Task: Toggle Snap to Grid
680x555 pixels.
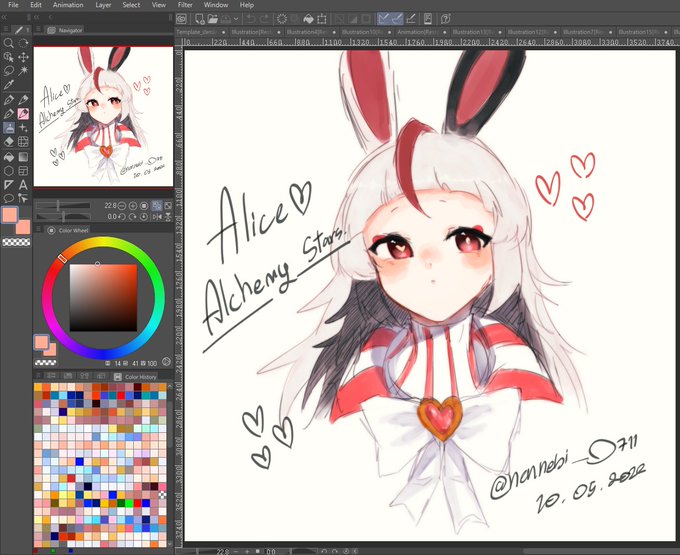Action: tap(411, 19)
